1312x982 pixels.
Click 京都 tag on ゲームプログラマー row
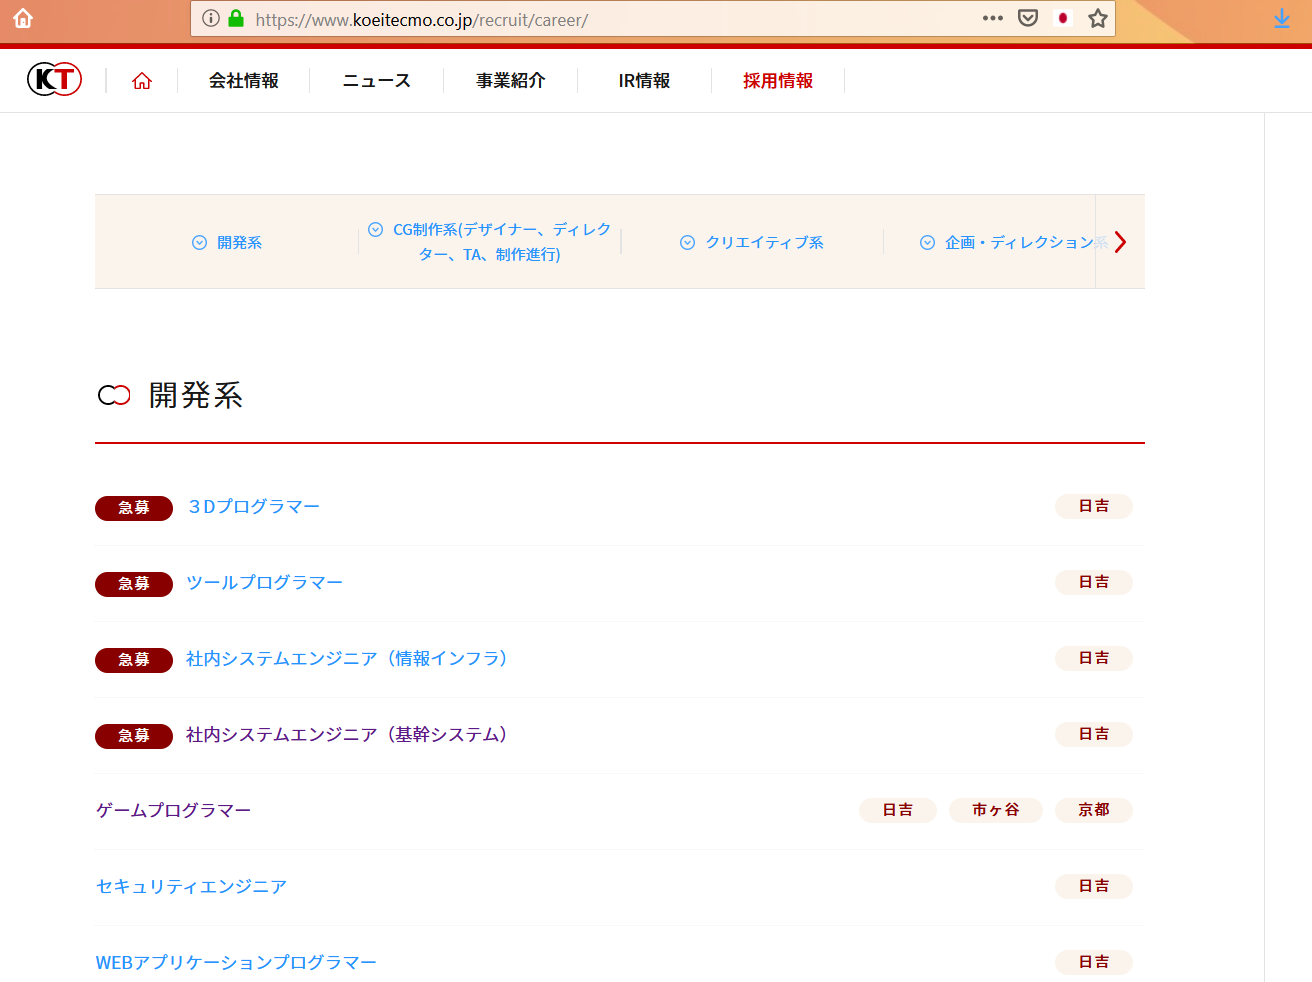tap(1094, 810)
